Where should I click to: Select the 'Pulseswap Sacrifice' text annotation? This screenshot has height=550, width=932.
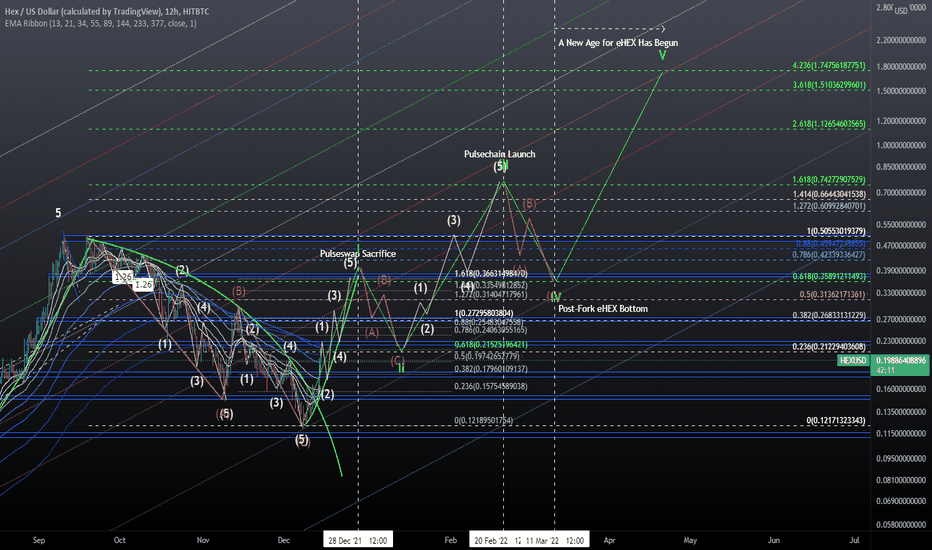pyautogui.click(x=358, y=253)
